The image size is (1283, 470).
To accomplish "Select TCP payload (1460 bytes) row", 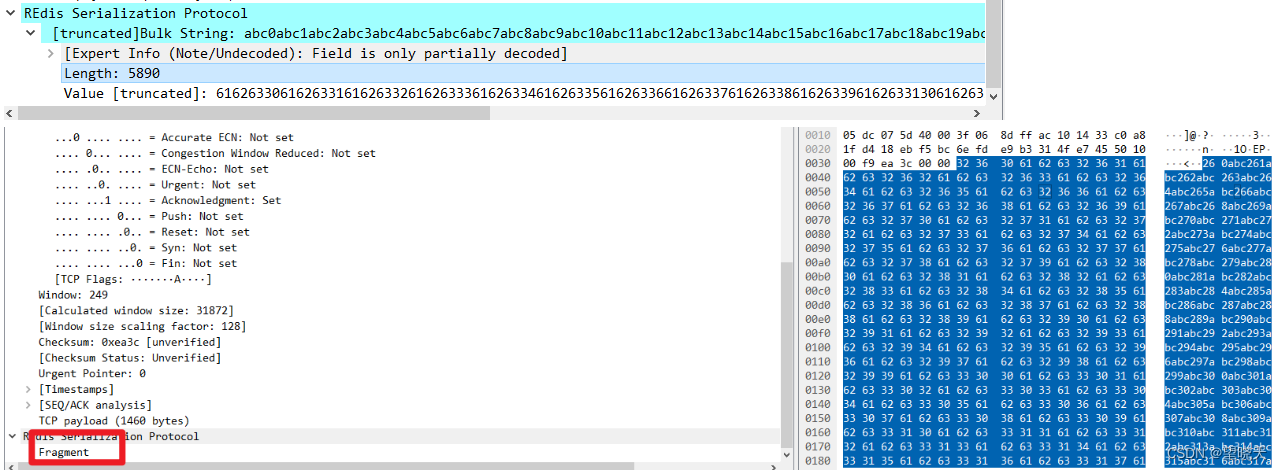I will (113, 421).
